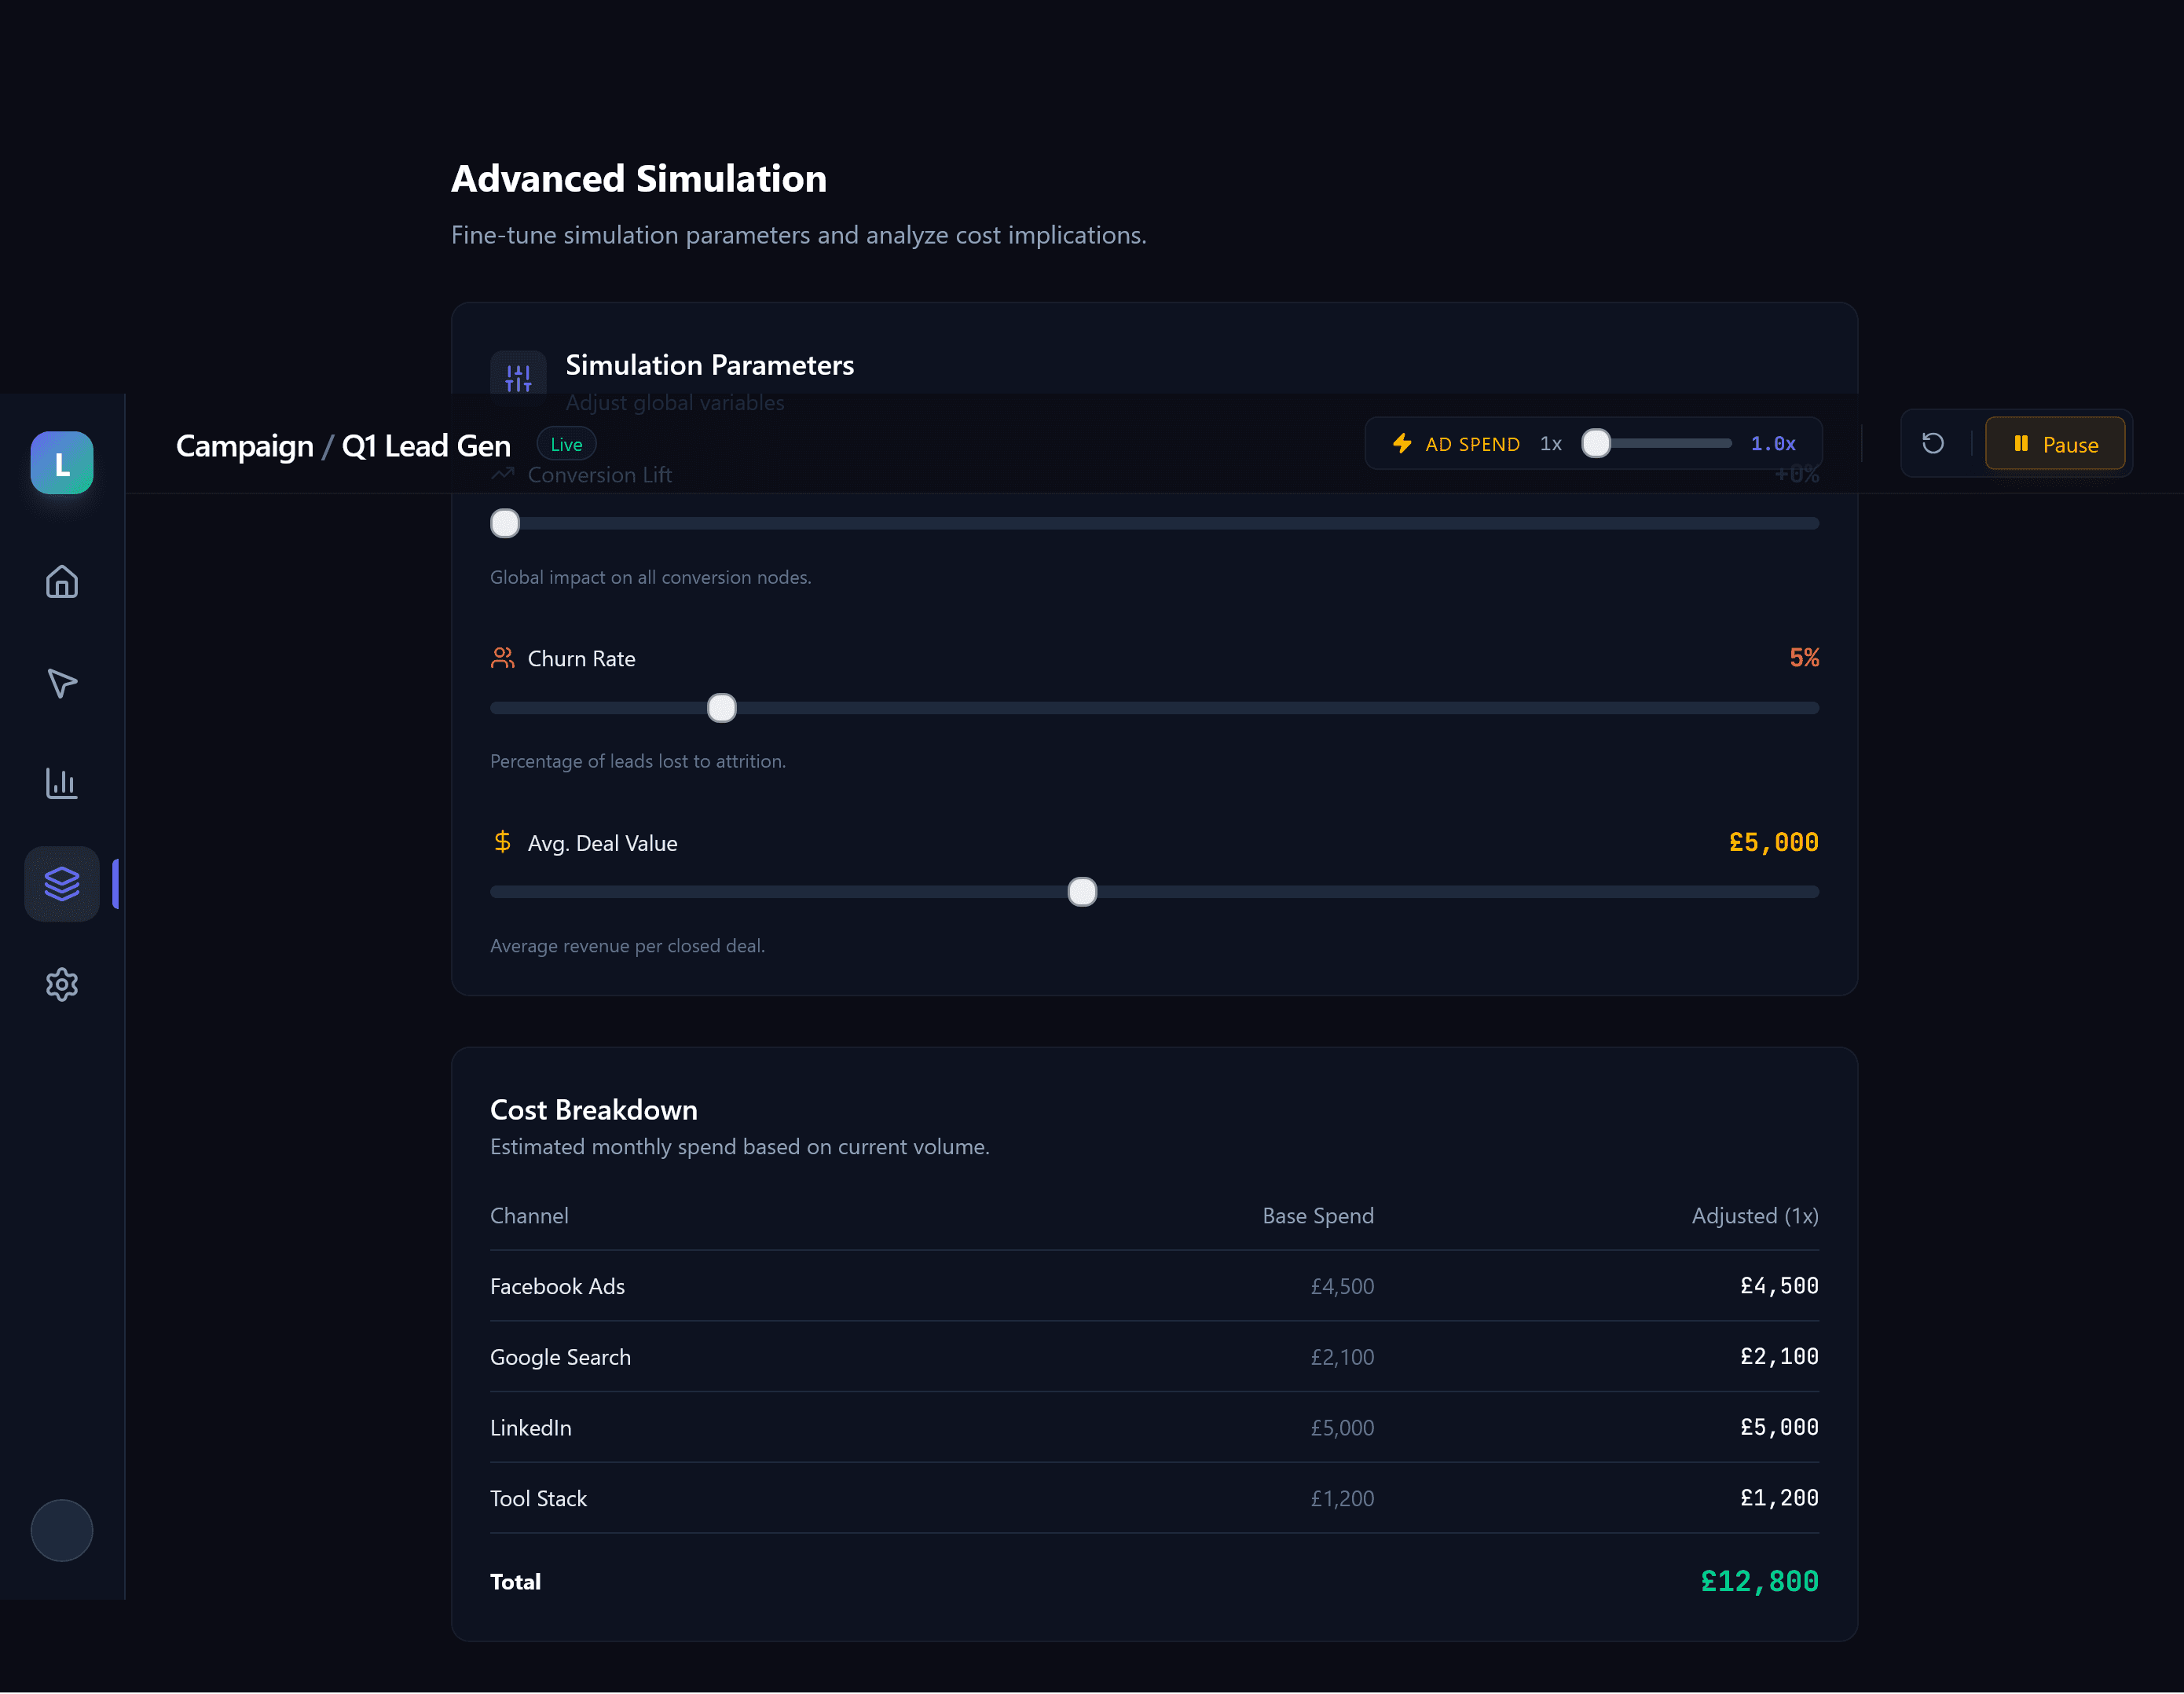Open the cursor pointer navigation icon
This screenshot has width=2184, height=1694.
(x=62, y=683)
